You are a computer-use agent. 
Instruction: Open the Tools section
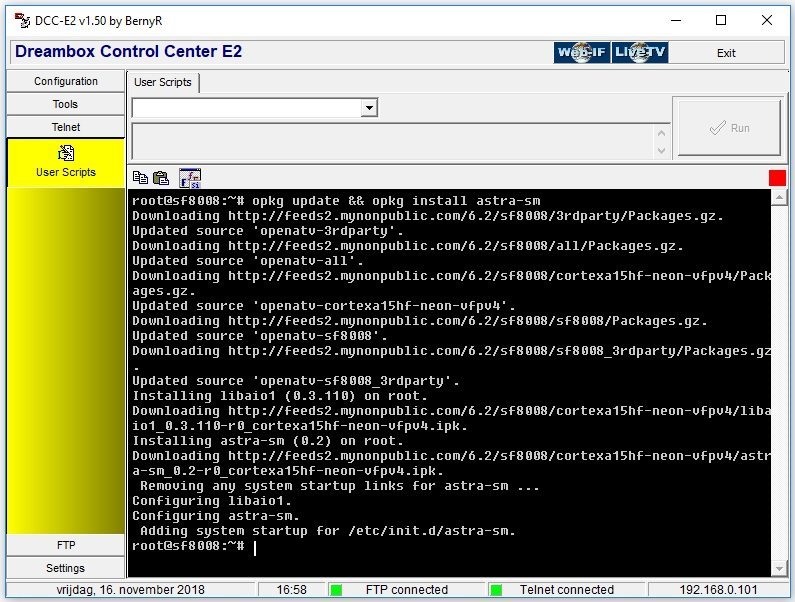[x=66, y=104]
